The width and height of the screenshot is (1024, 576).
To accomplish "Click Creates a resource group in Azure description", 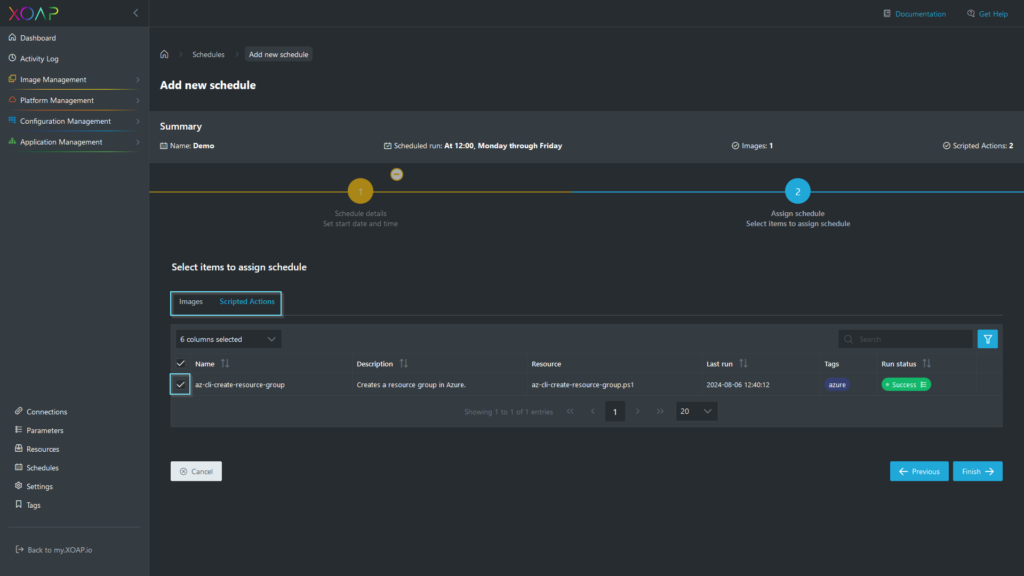I will pyautogui.click(x=411, y=385).
